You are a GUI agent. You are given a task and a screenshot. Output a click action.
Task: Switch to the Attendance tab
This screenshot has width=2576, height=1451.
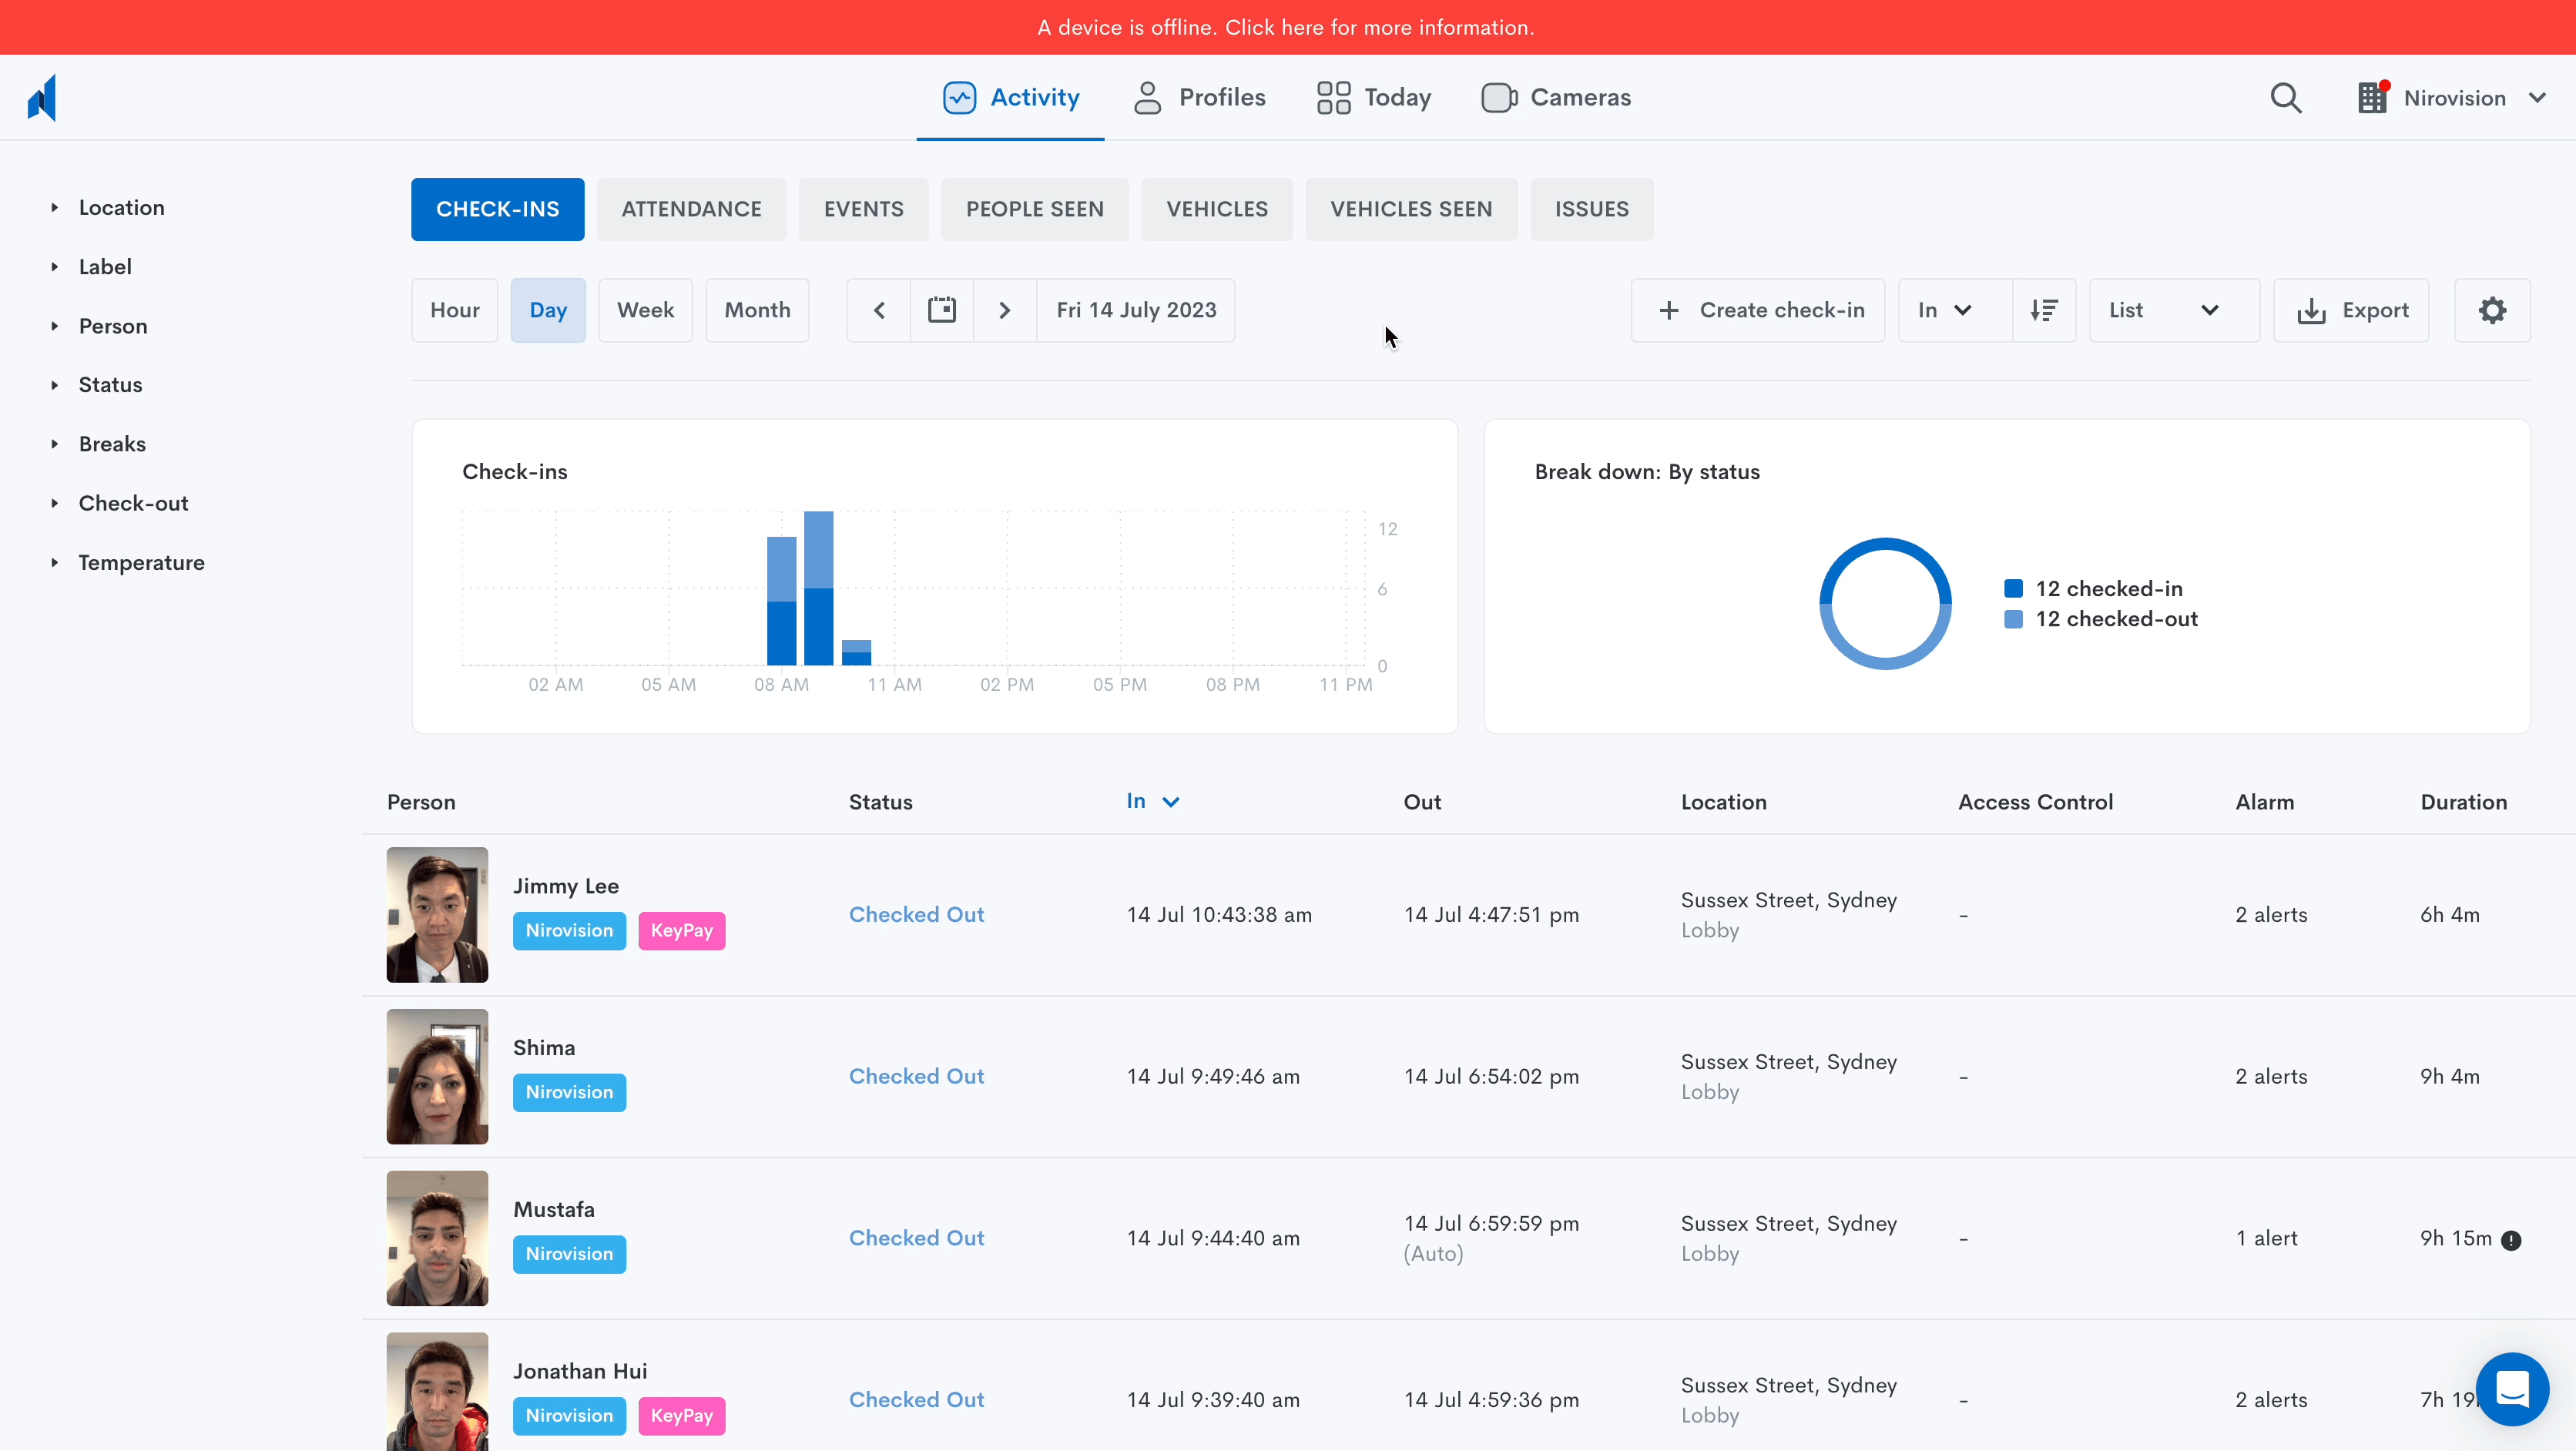click(x=691, y=209)
